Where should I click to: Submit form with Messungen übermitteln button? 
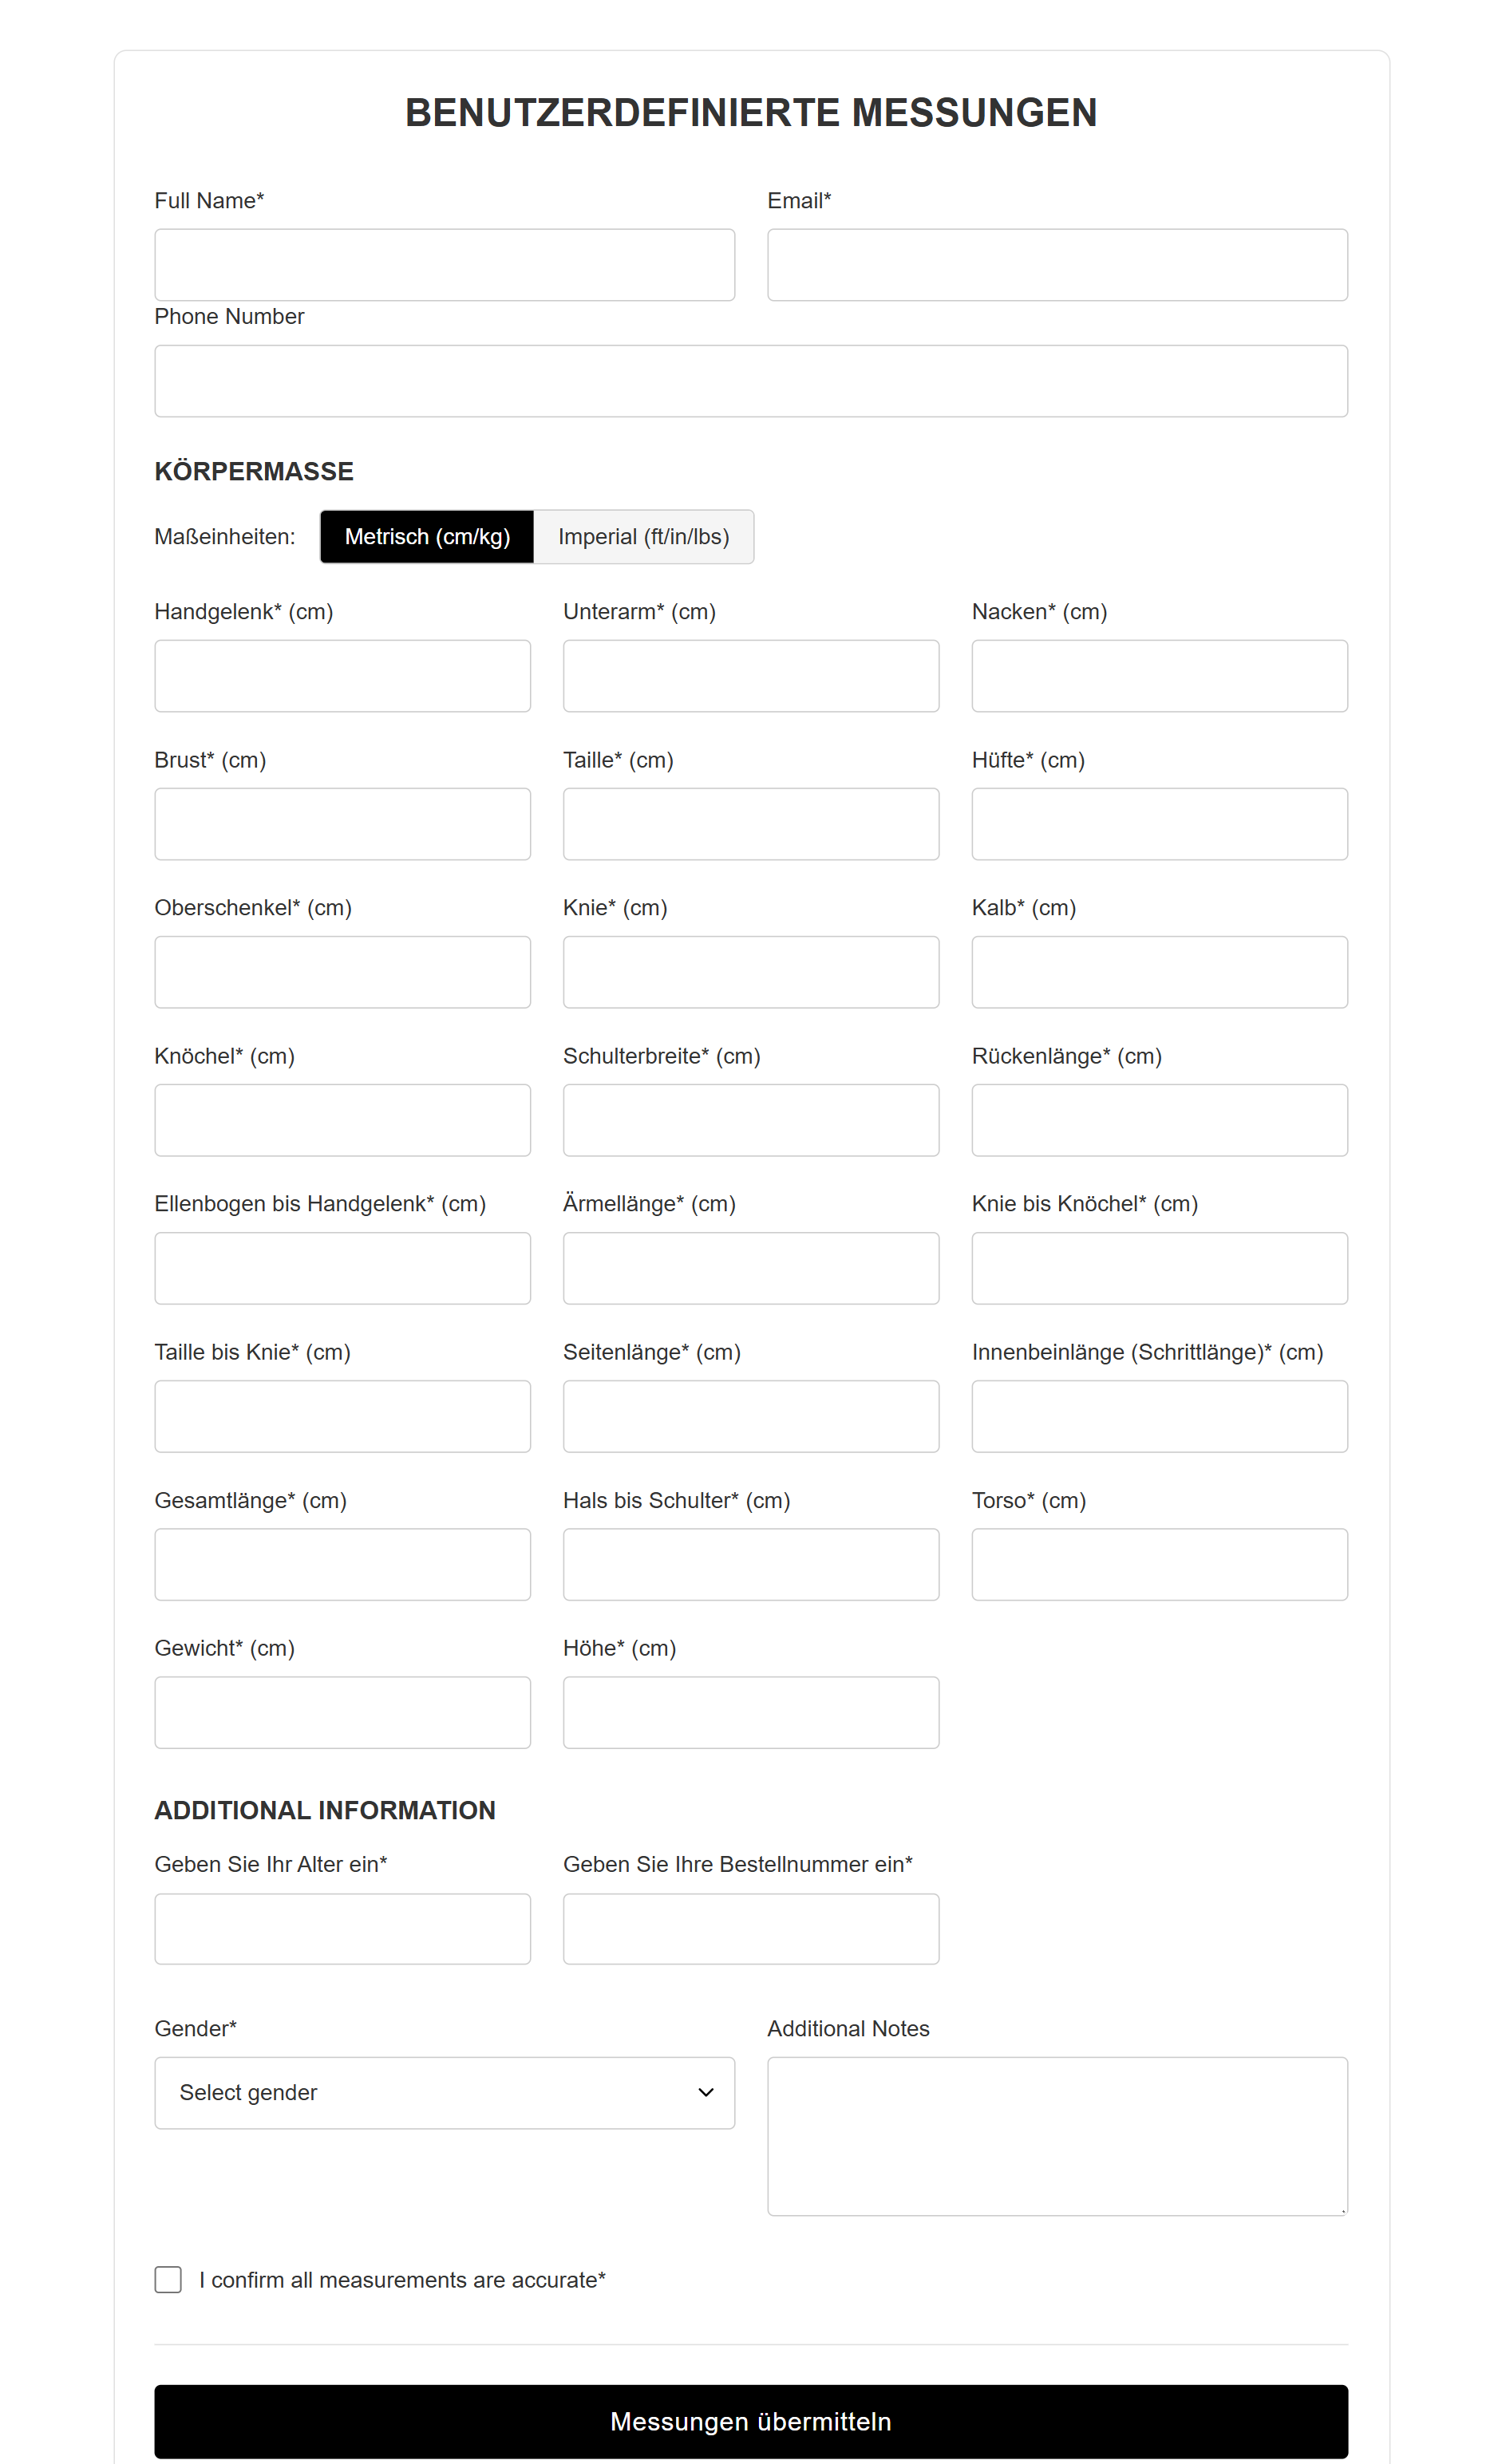pyautogui.click(x=751, y=2421)
